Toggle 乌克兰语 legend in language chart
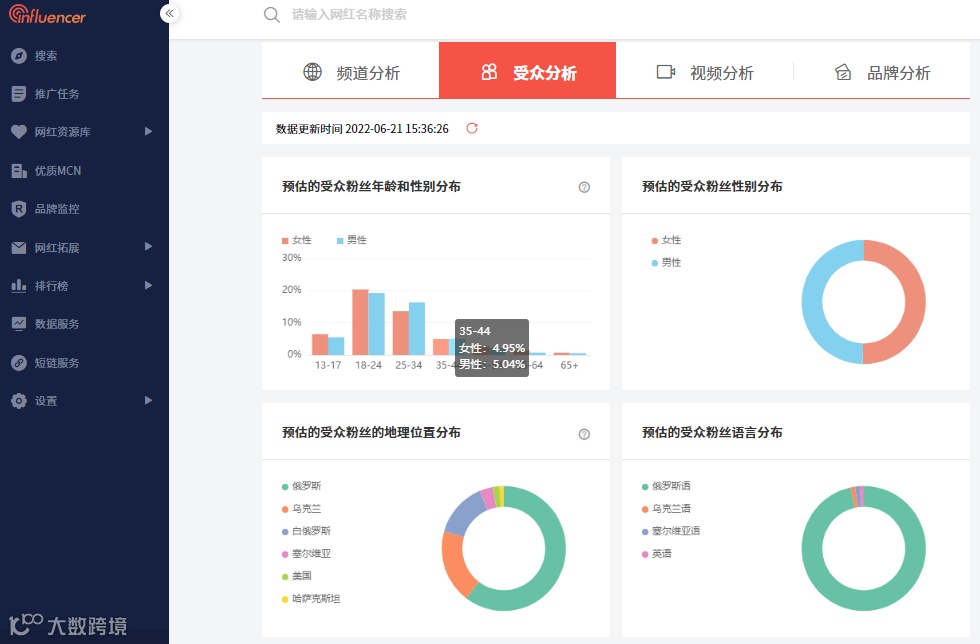 point(666,508)
